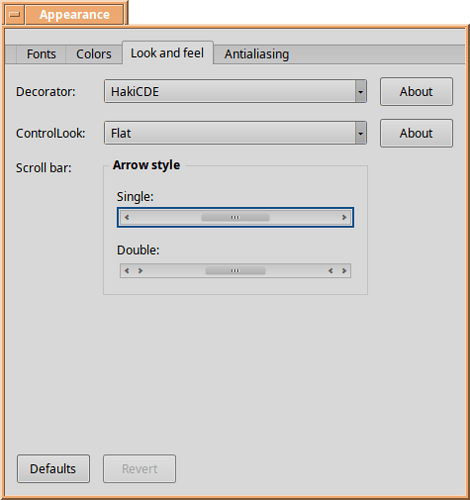Click the Double scroll bar thumb

tap(235, 271)
